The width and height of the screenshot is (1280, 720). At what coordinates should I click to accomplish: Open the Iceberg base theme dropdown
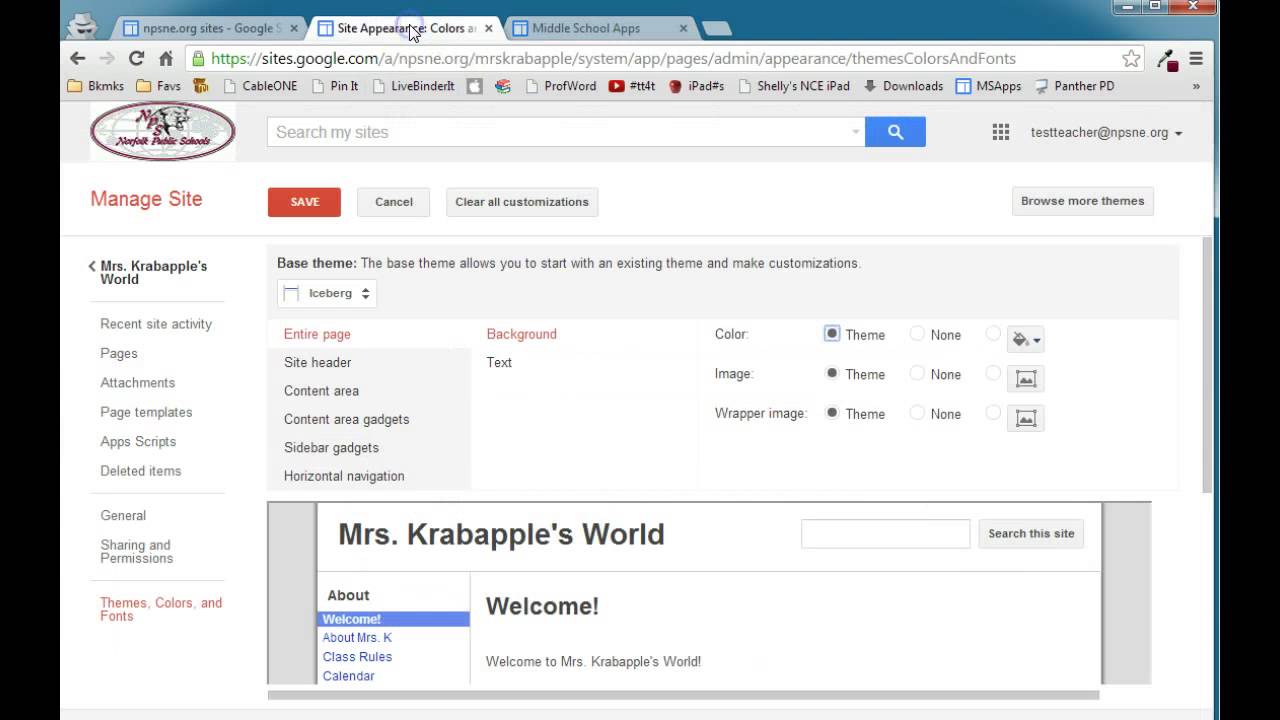pos(327,293)
